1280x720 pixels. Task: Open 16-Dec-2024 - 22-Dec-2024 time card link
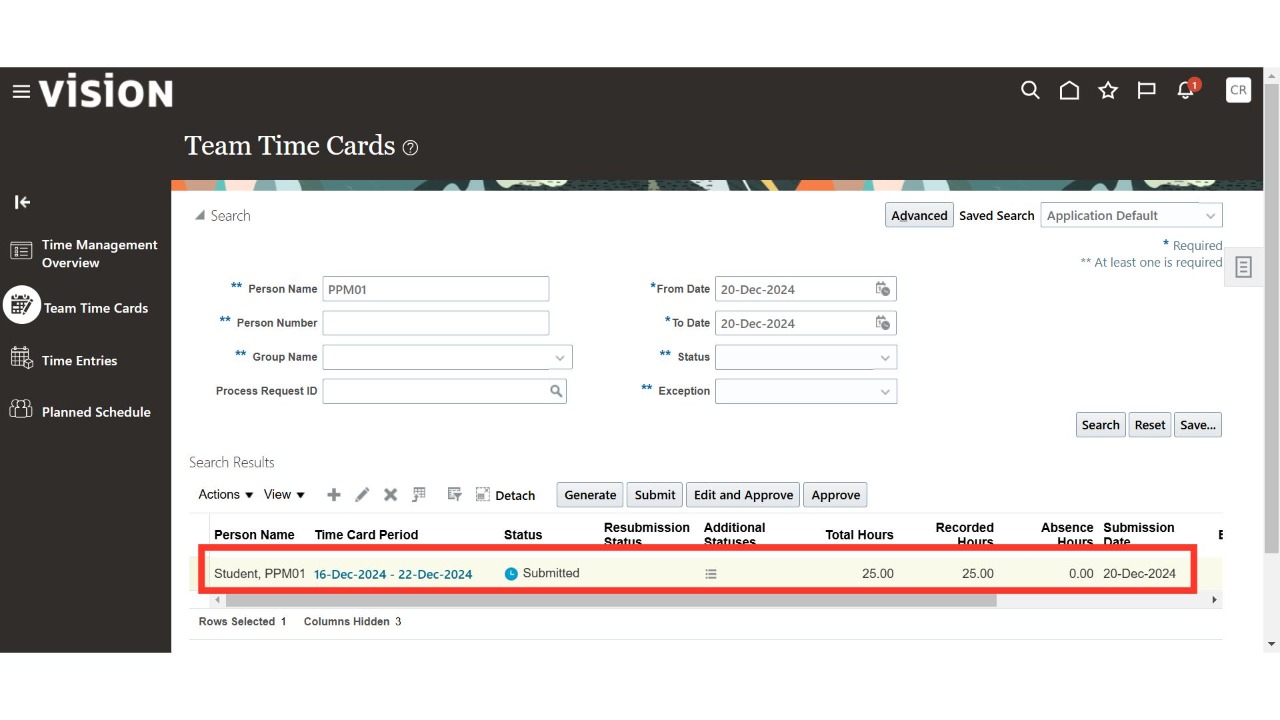click(393, 574)
